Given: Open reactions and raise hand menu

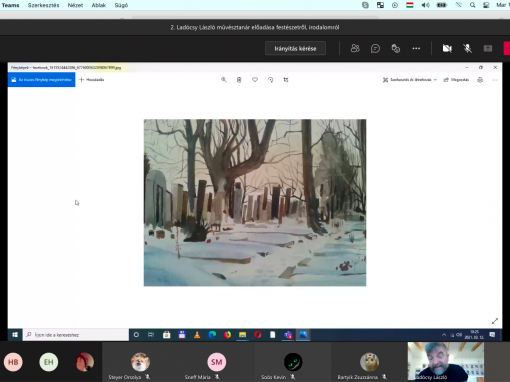Looking at the screenshot, I should (396, 49).
